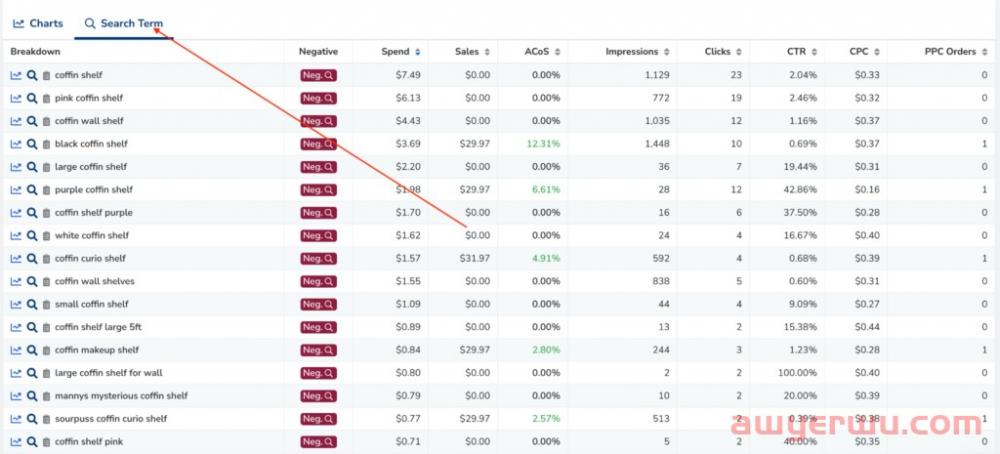Click the Negative column header
This screenshot has height=454, width=1000.
[x=318, y=52]
